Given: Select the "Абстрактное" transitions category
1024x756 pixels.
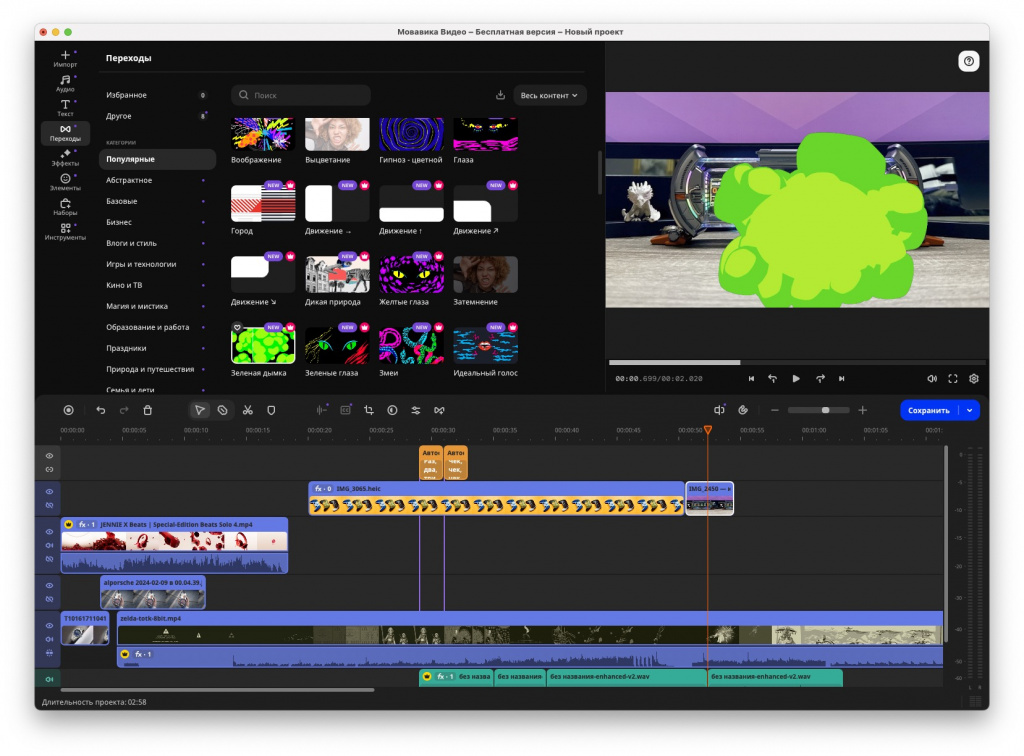Looking at the screenshot, I should pyautogui.click(x=129, y=180).
